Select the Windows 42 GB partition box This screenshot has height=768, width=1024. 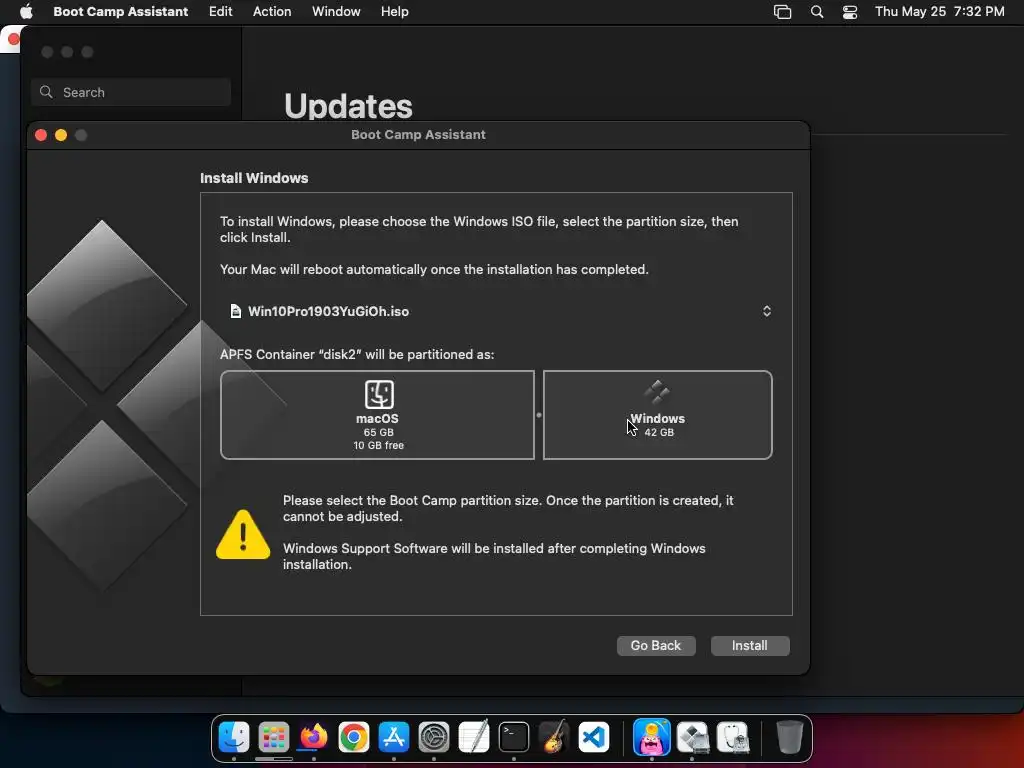click(x=658, y=415)
